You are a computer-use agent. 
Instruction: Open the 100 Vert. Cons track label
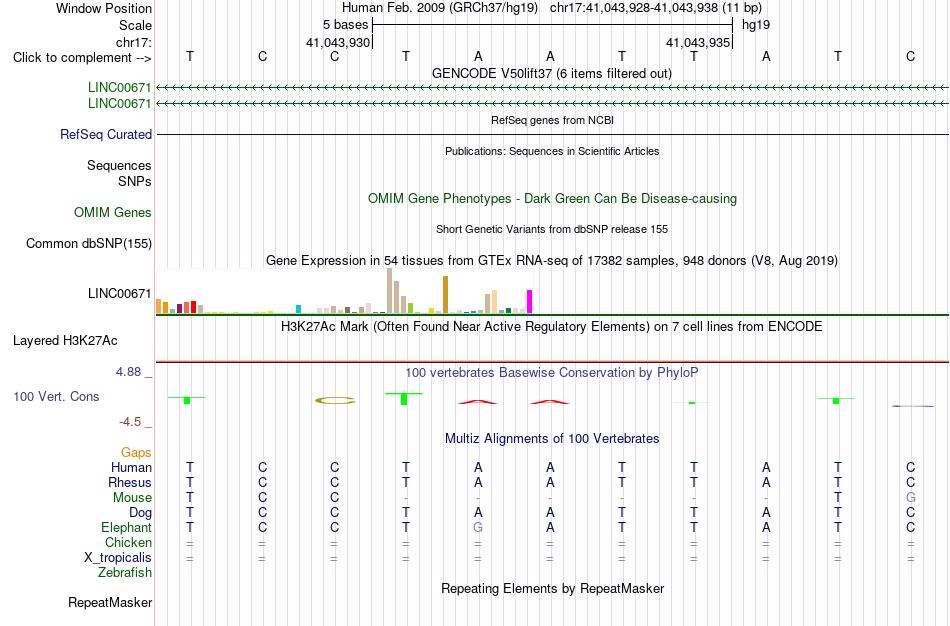(56, 396)
